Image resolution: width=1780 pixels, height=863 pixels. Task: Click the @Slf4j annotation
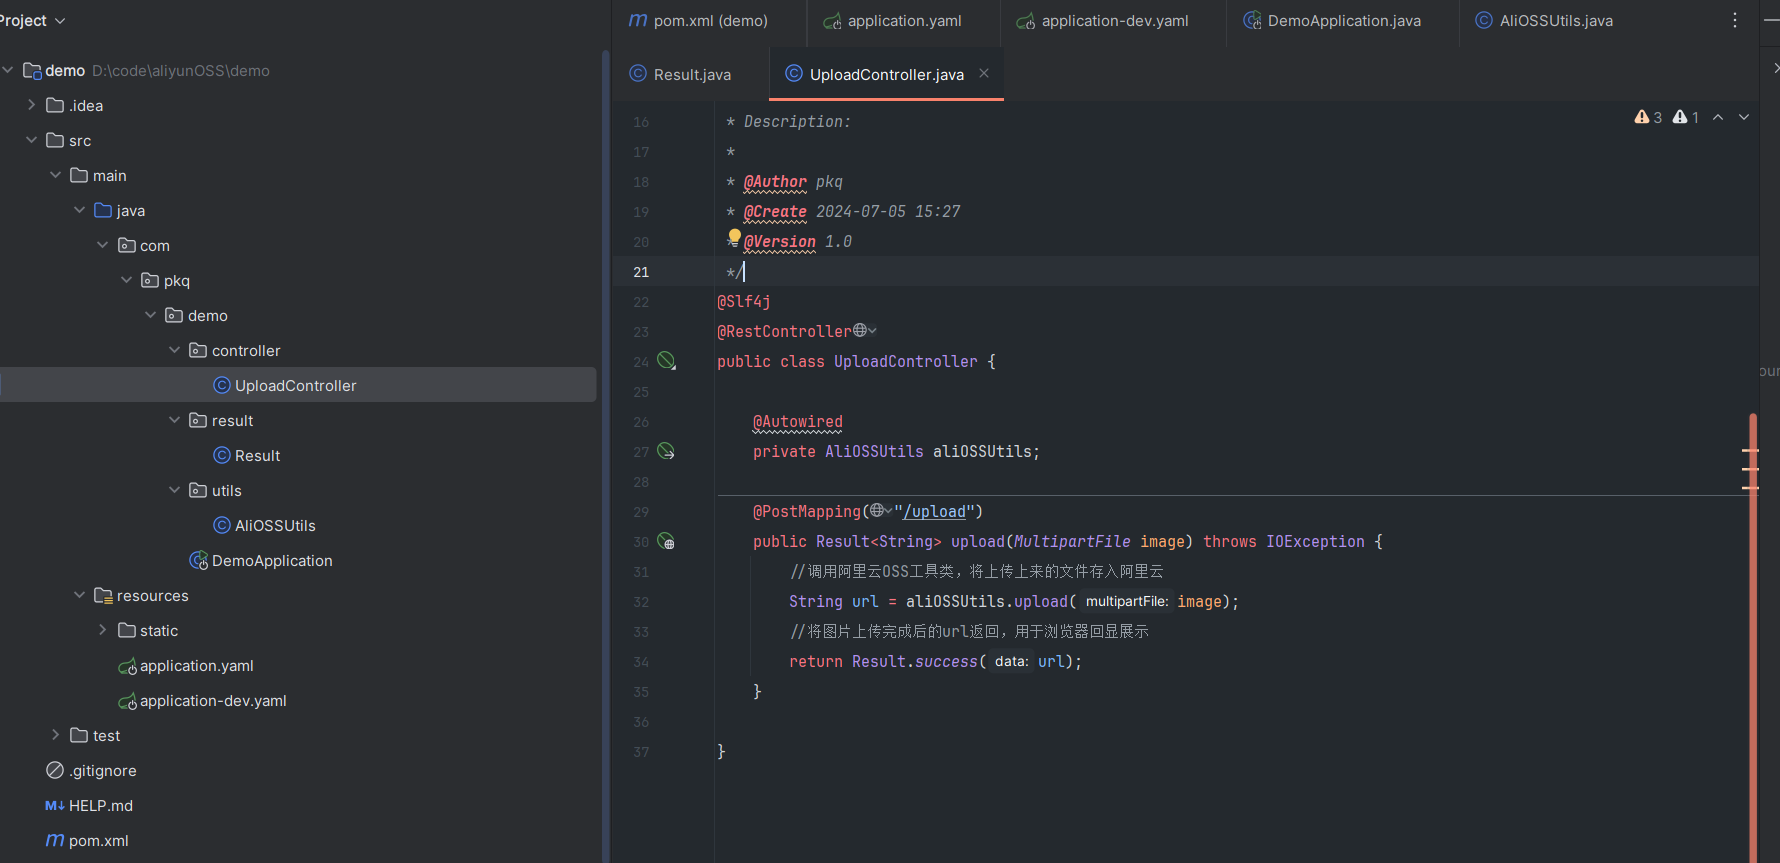click(743, 301)
